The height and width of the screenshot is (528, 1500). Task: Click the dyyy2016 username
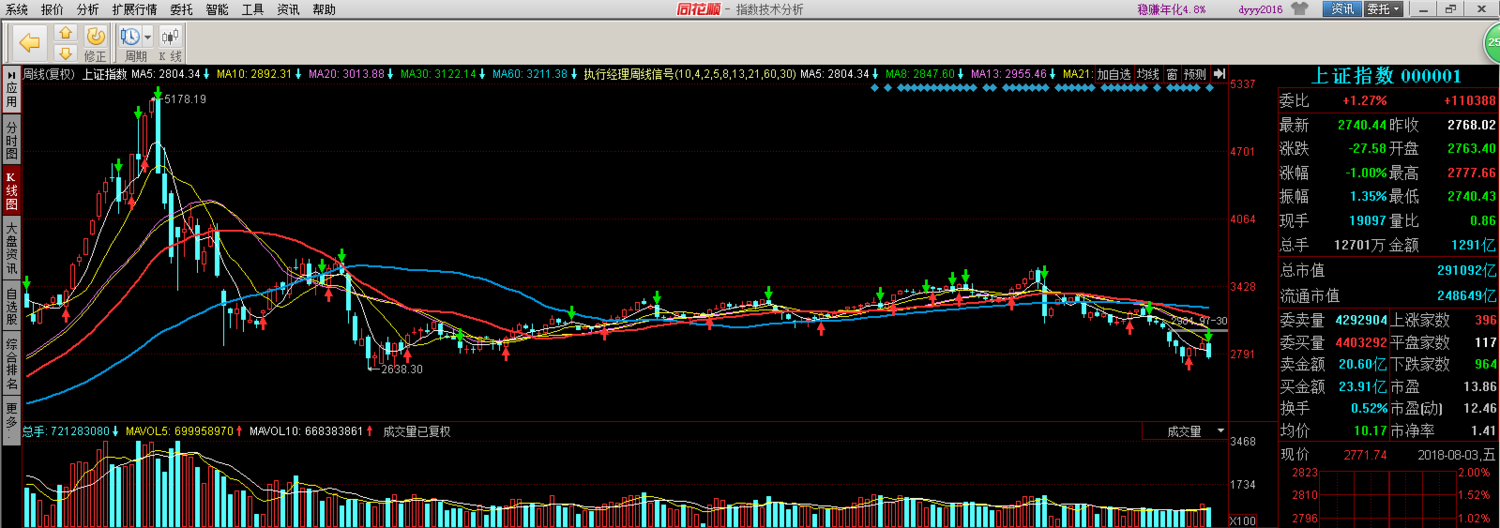[1259, 9]
